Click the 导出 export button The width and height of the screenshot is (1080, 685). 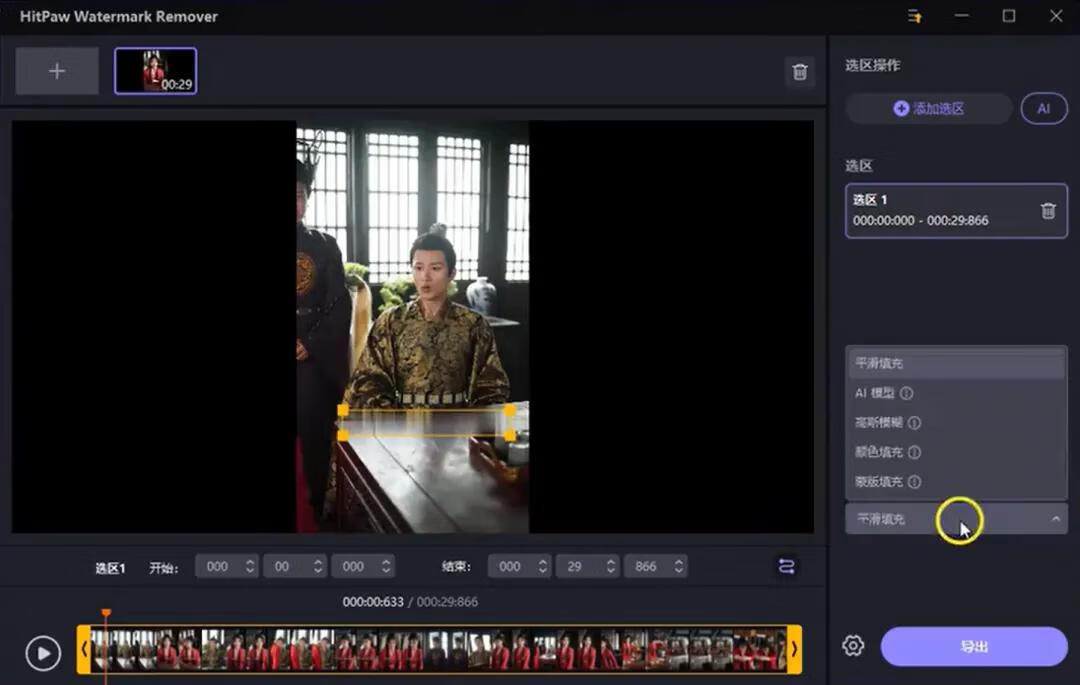[972, 646]
